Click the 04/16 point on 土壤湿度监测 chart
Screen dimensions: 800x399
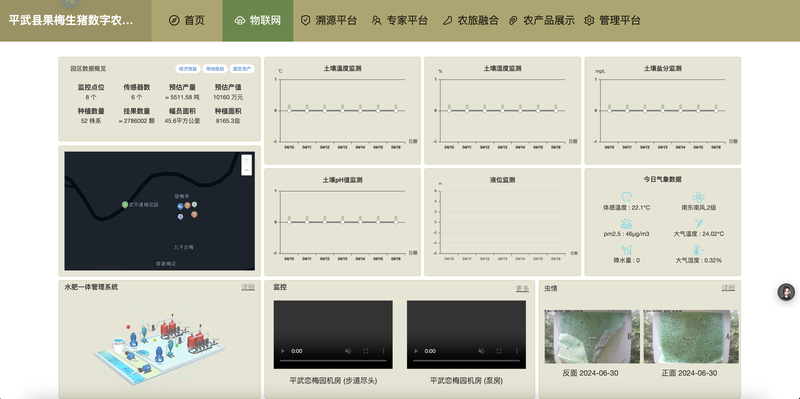click(556, 110)
